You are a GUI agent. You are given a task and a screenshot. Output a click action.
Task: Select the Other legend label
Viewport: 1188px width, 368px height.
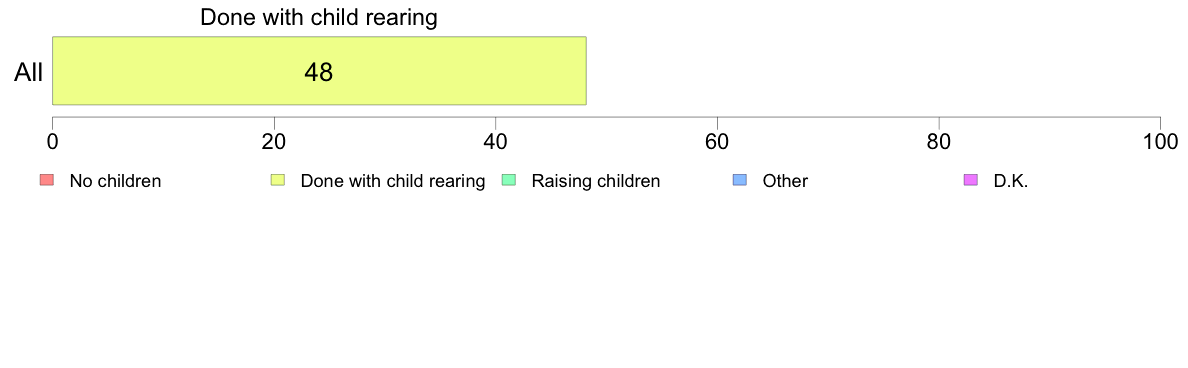[785, 181]
